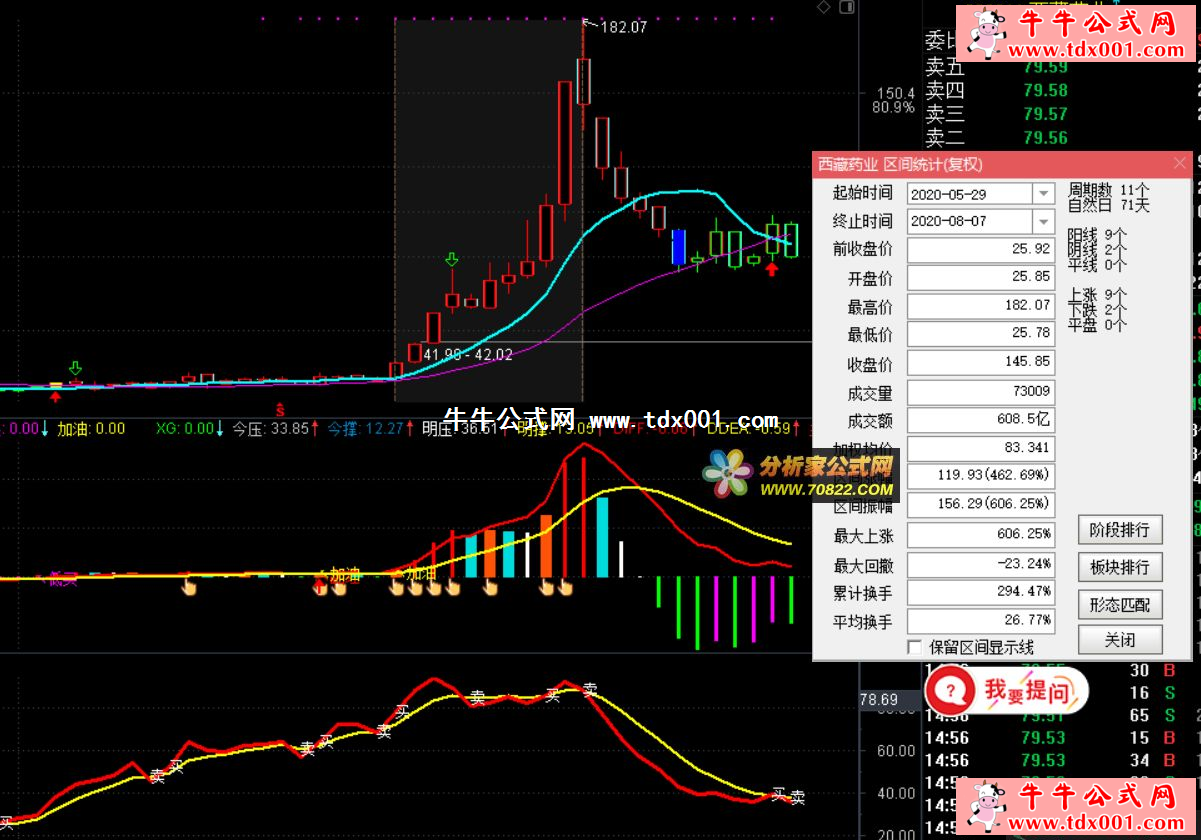The width and height of the screenshot is (1201, 840).
Task: Click the 182.07 peak price label
Action: coord(623,27)
